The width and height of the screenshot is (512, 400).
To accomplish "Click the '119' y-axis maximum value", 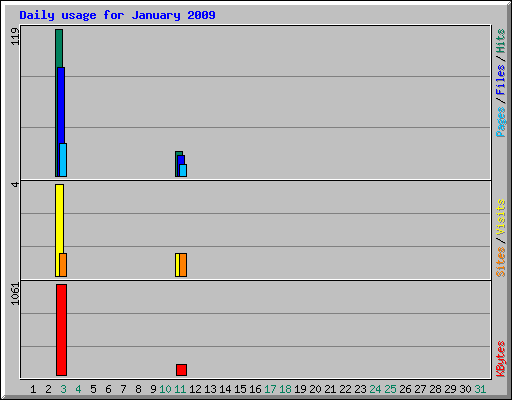I will pos(15,37).
